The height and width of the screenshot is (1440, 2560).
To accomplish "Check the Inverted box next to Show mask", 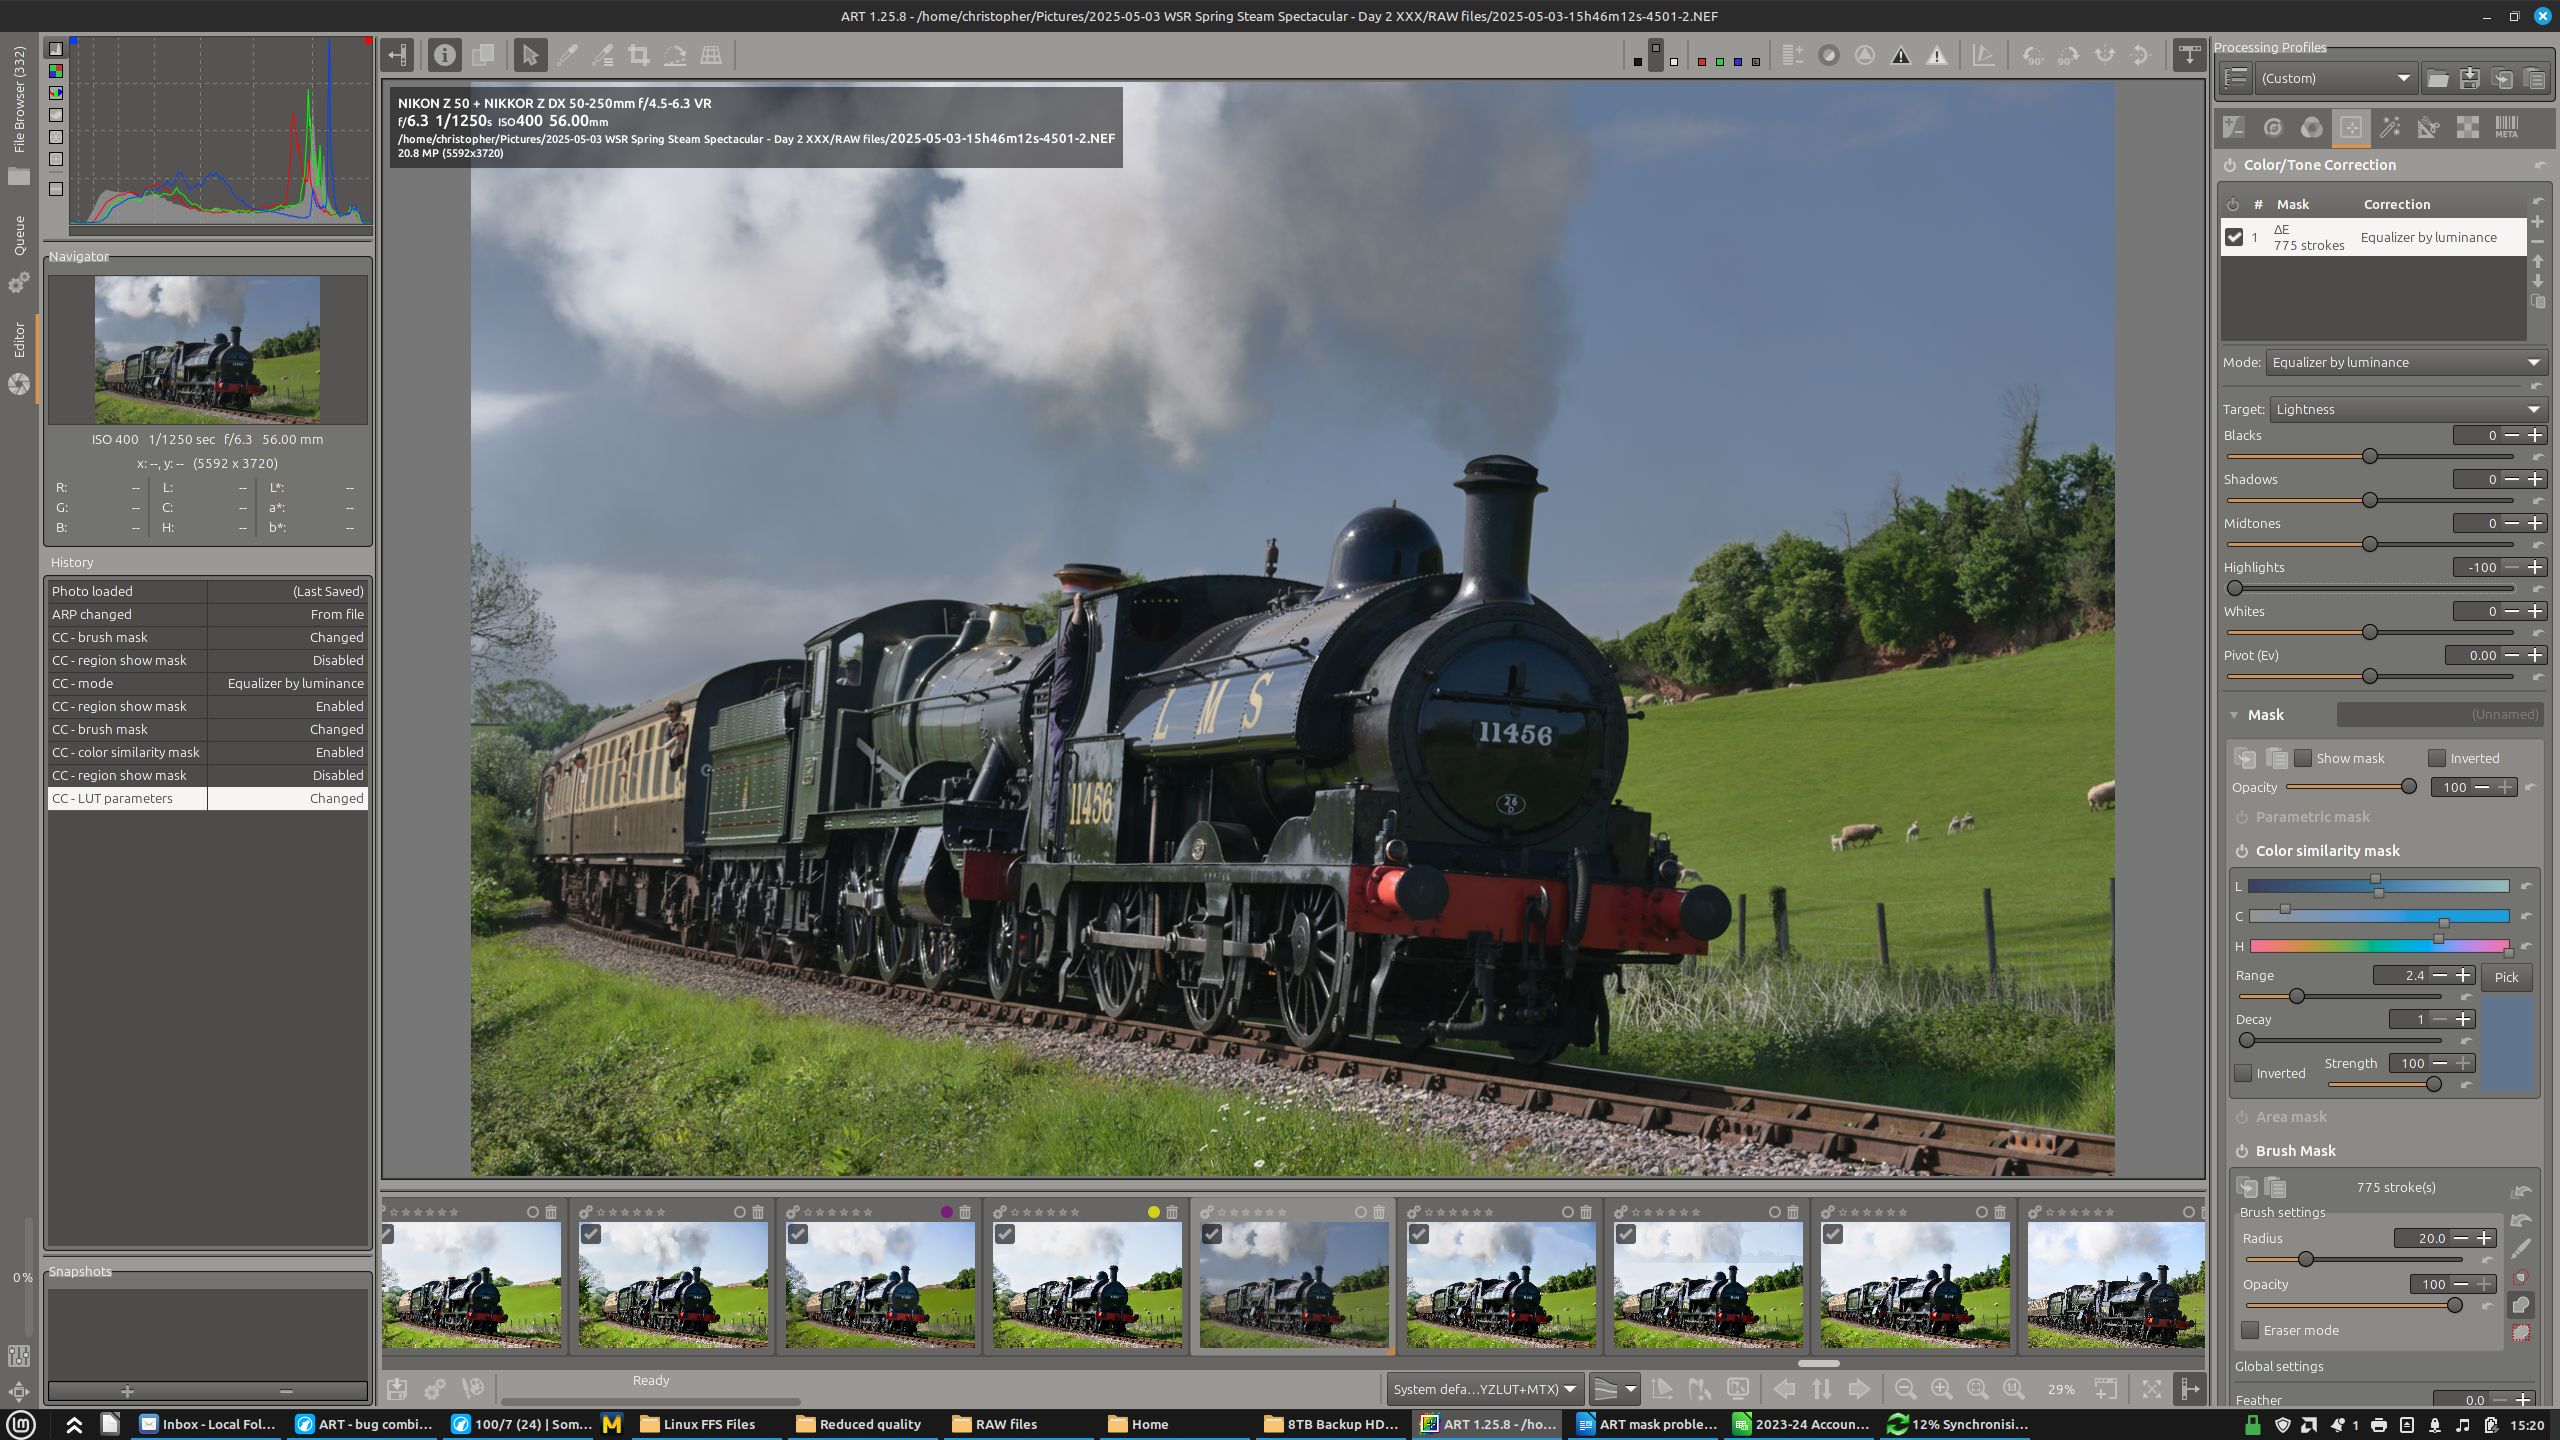I will click(2437, 758).
